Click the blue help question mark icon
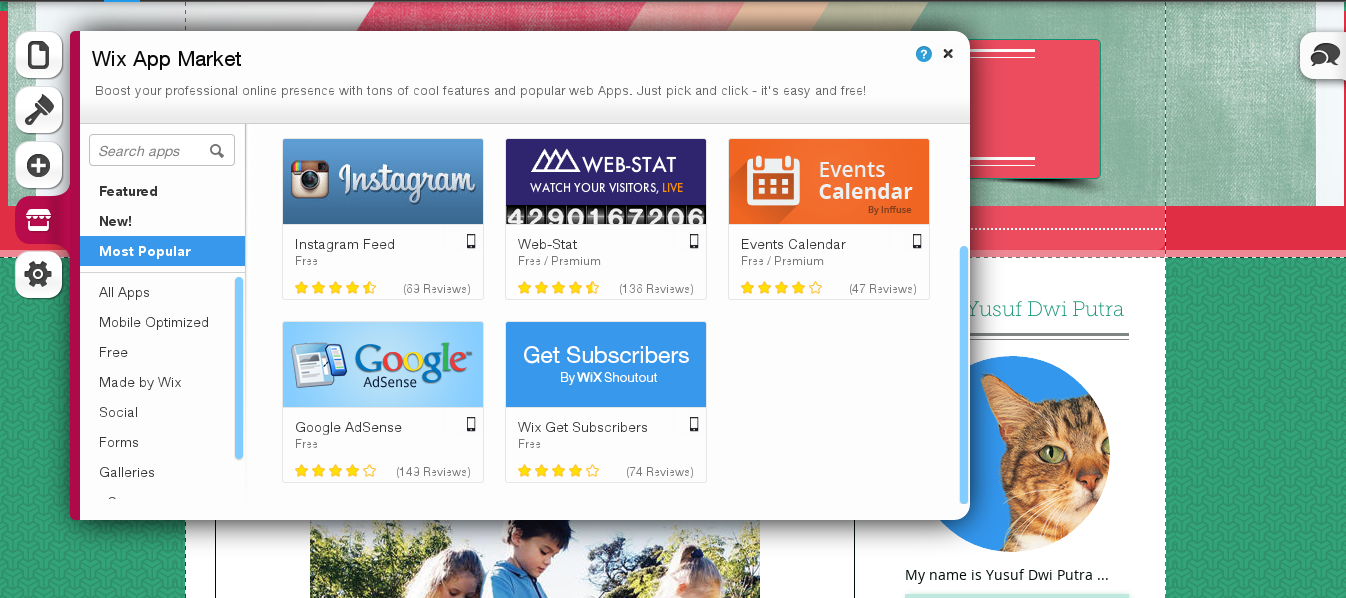 coord(923,54)
